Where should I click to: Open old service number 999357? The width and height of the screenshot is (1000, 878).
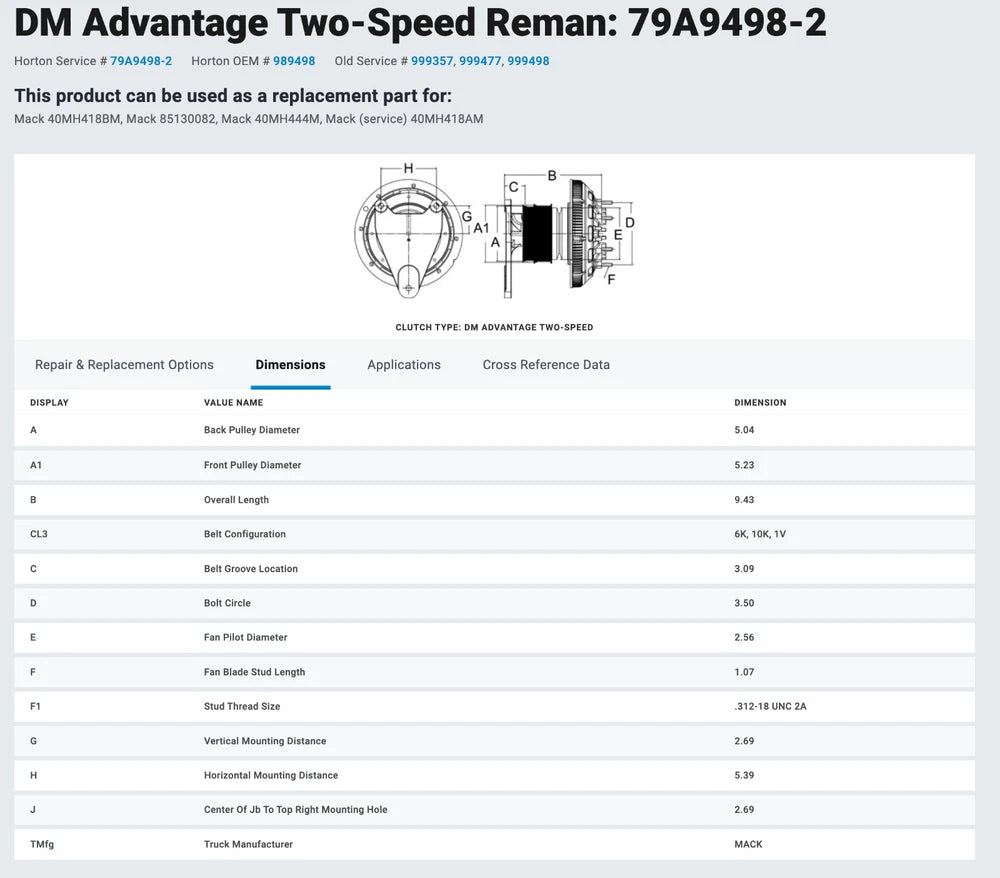(x=432, y=61)
